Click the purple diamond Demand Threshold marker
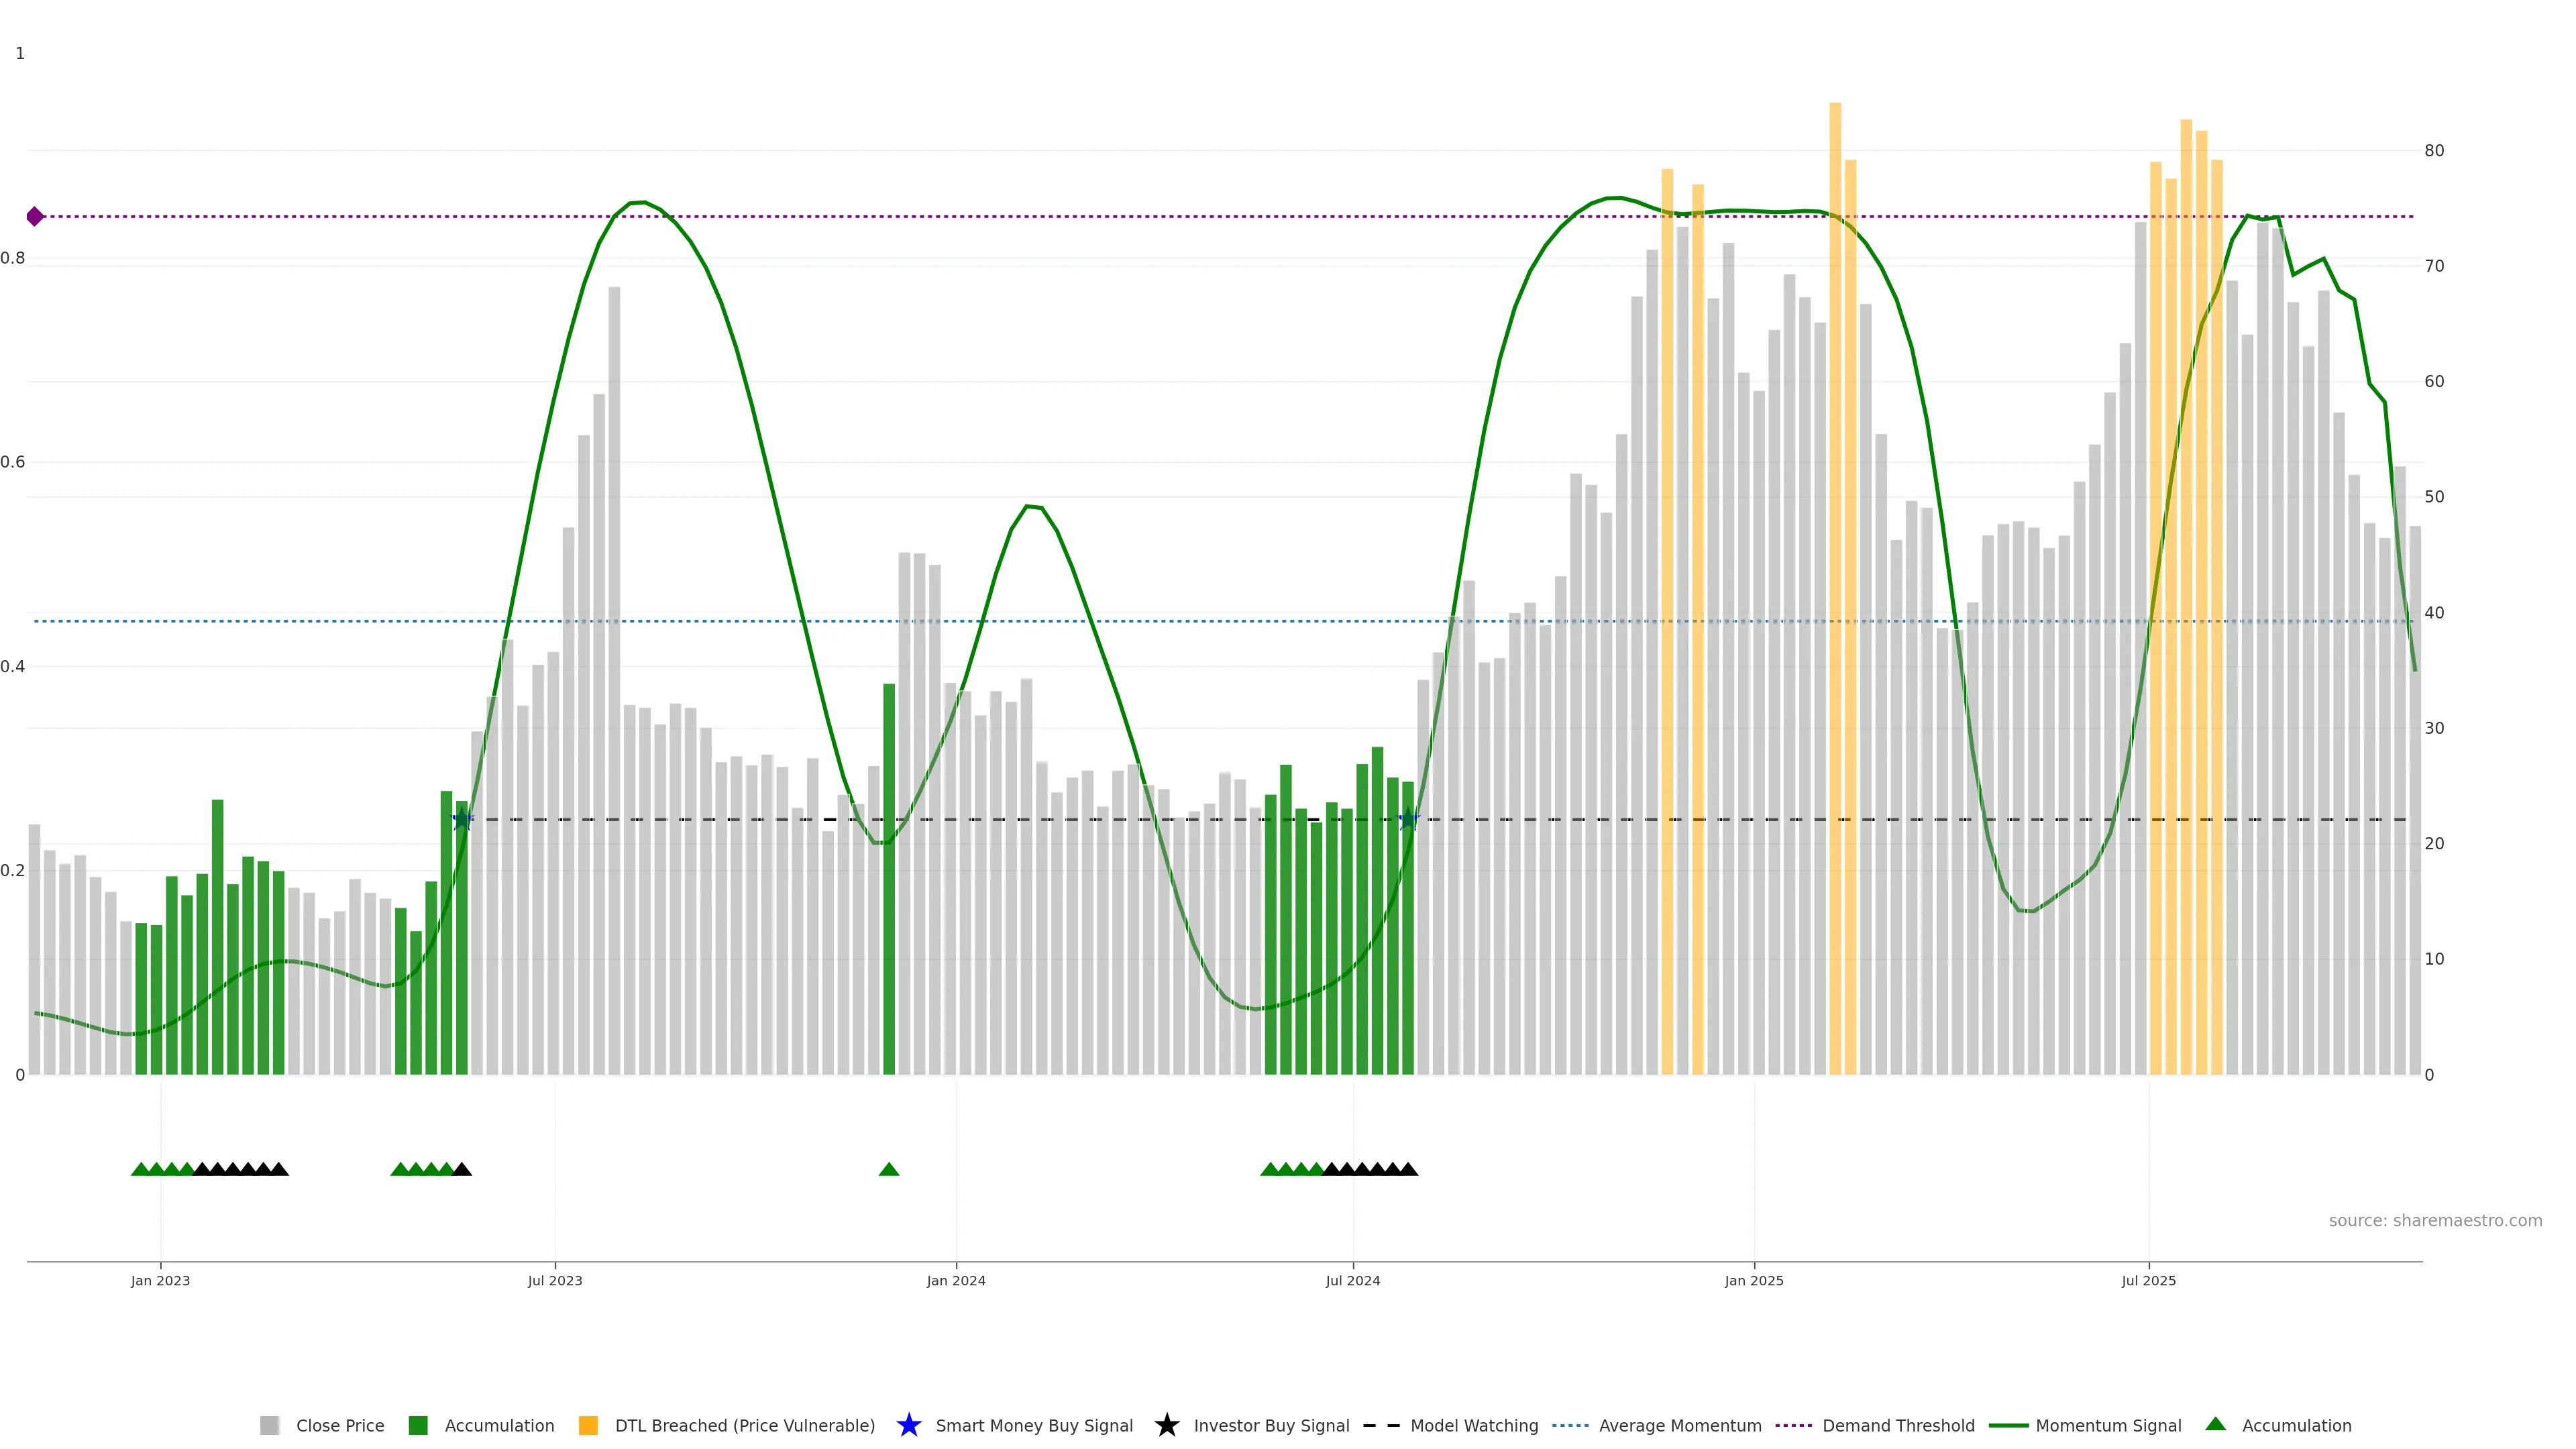Image resolution: width=2576 pixels, height=1449 pixels. click(x=35, y=216)
